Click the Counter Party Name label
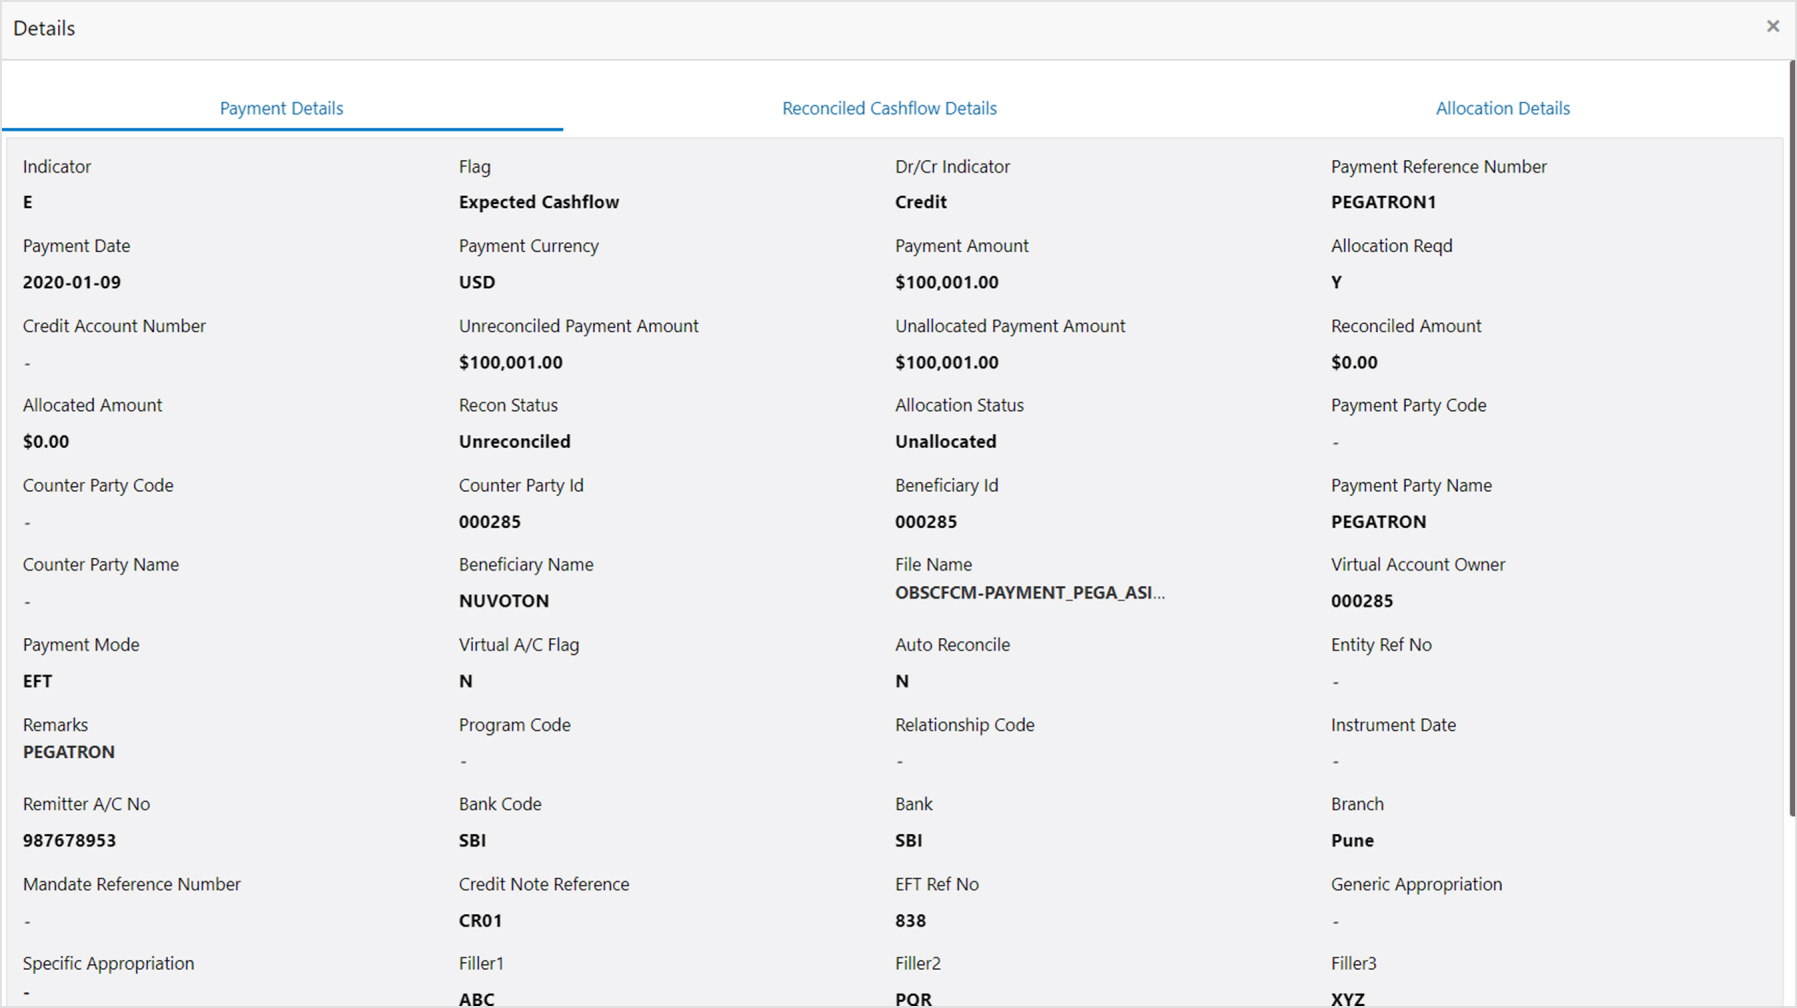The width and height of the screenshot is (1797, 1008). click(101, 564)
